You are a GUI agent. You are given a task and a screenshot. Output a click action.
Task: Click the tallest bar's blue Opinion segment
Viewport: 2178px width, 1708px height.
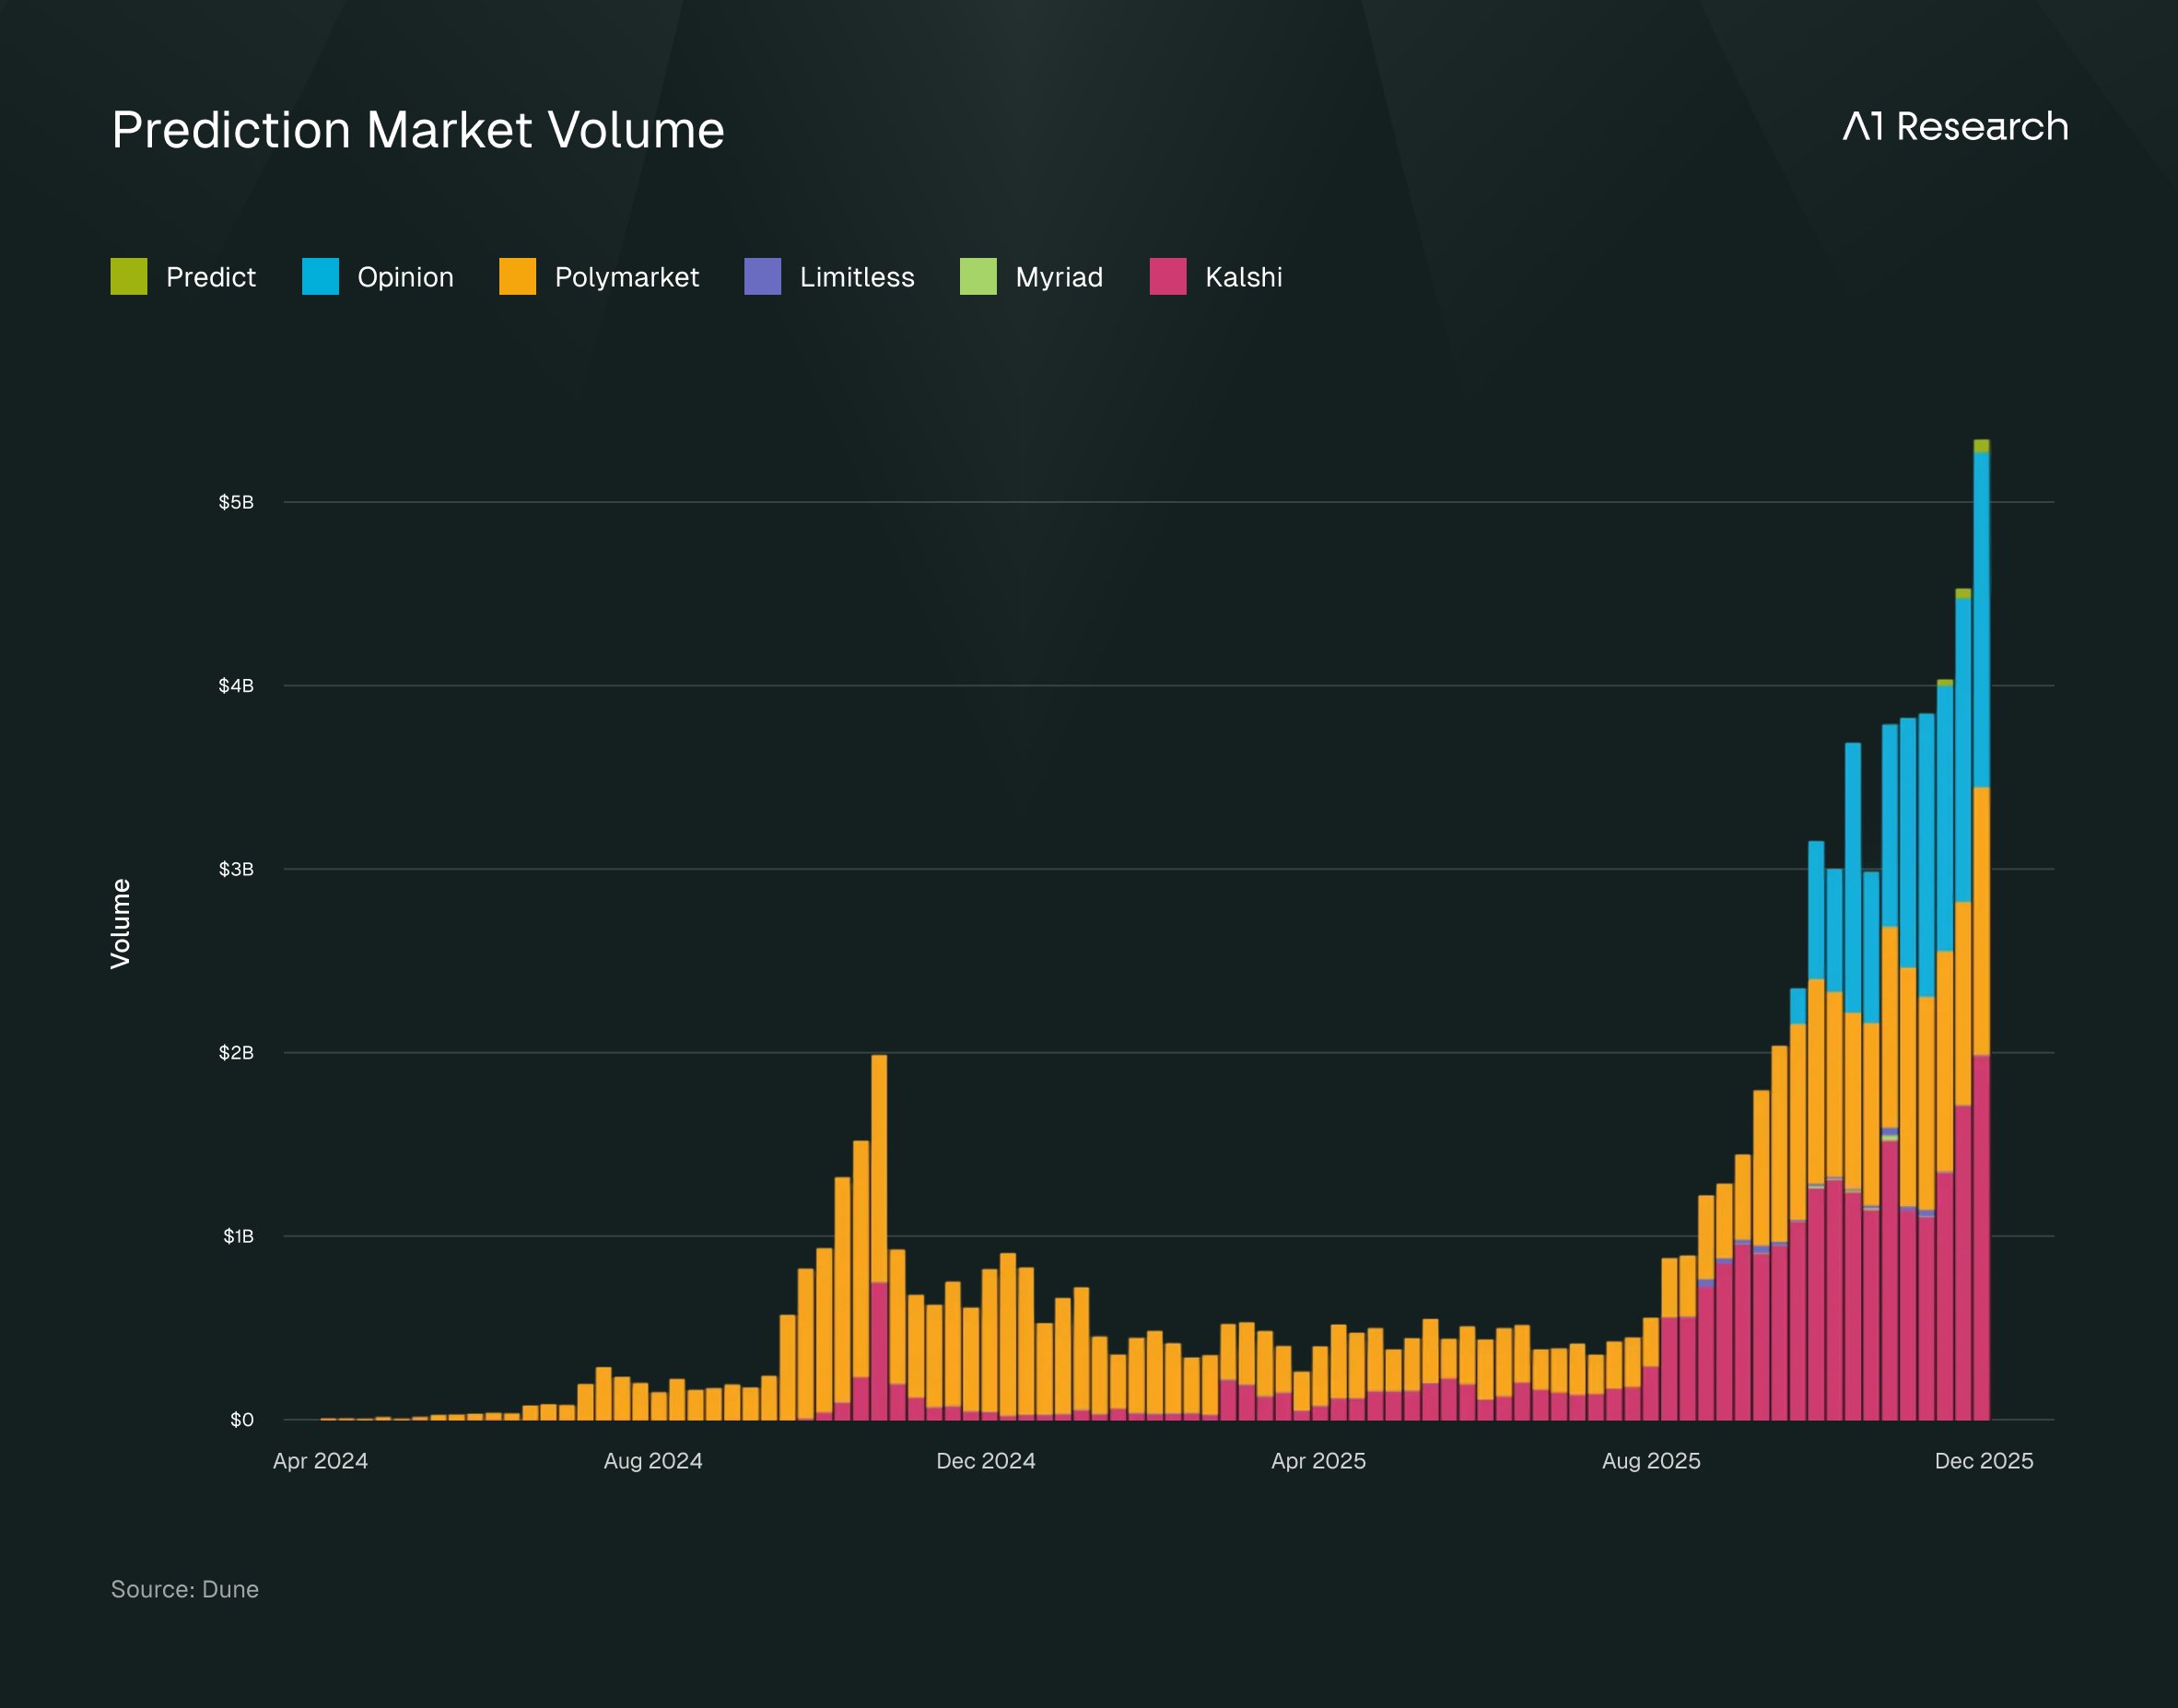pyautogui.click(x=1981, y=620)
